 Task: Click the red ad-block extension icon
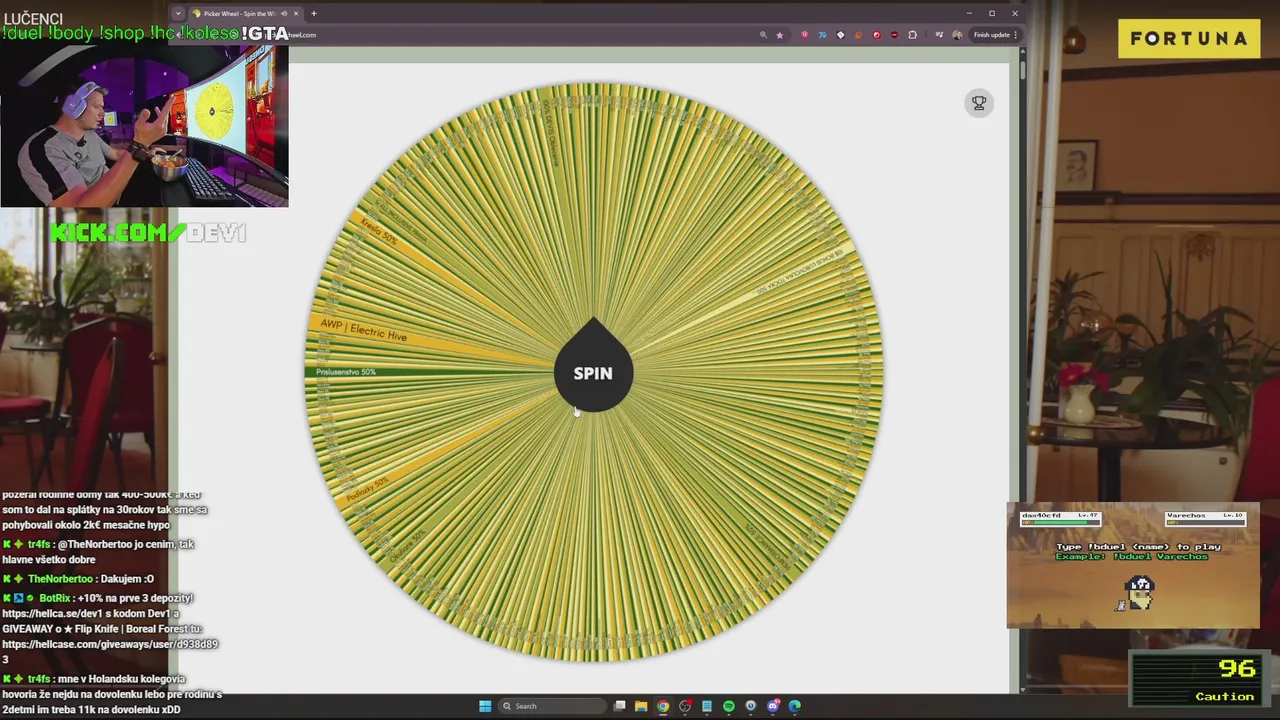coord(894,35)
